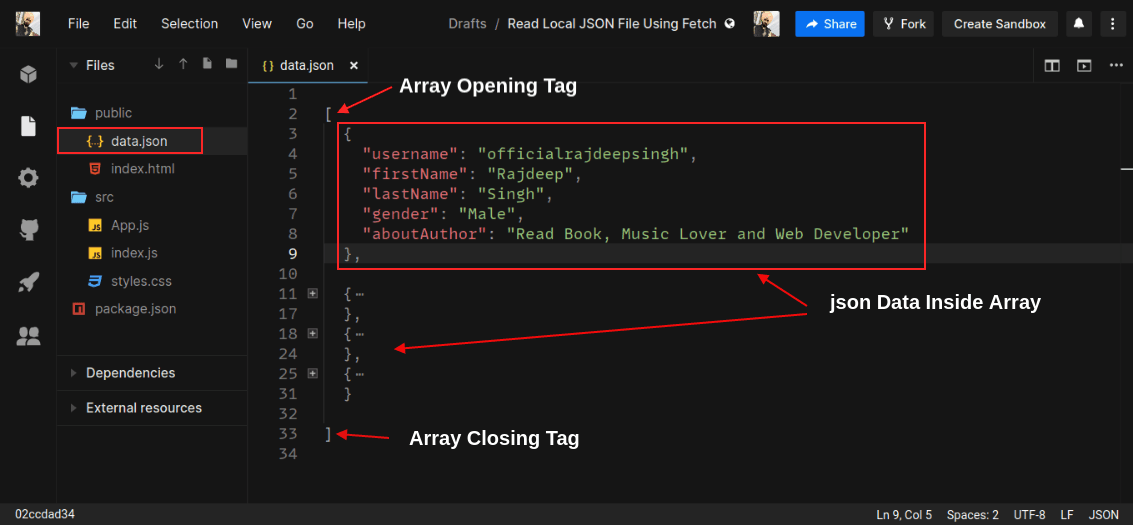Image resolution: width=1133 pixels, height=525 pixels.
Task: Click commit hash 02ccdad34 in status bar
Action: (45, 515)
